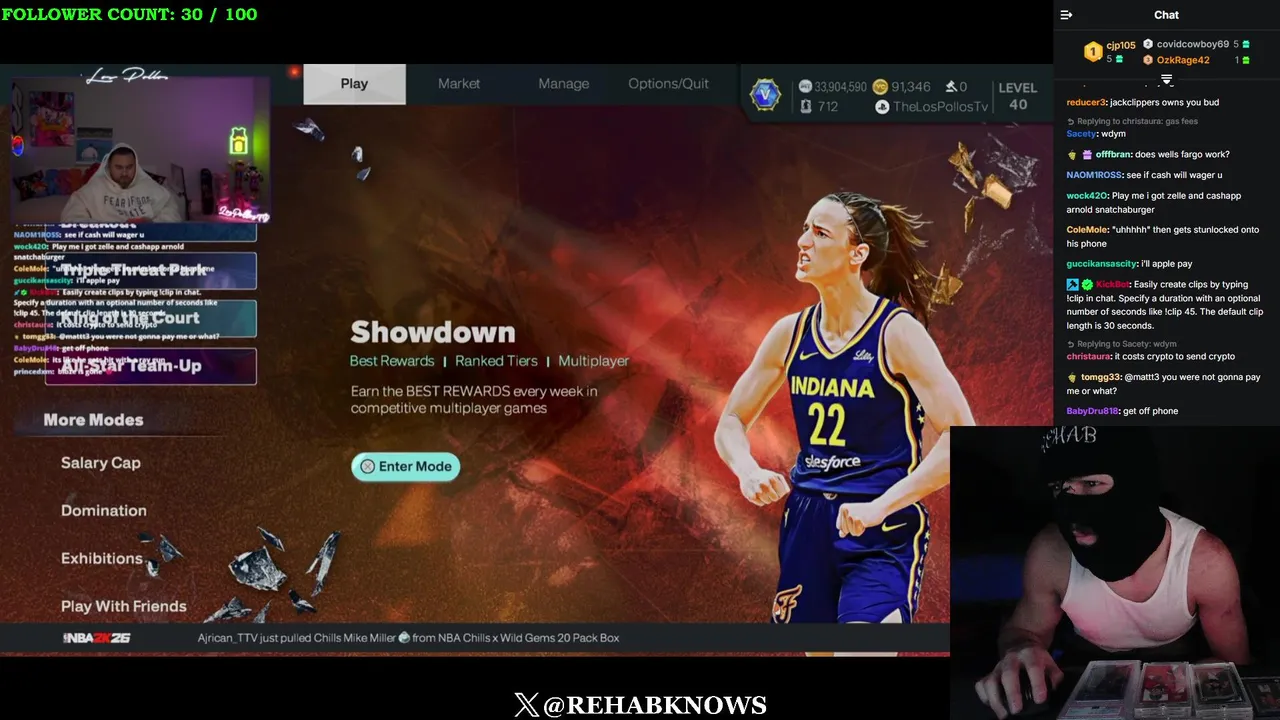Click username christaura in chat
The height and width of the screenshot is (720, 1280).
(x=1086, y=356)
